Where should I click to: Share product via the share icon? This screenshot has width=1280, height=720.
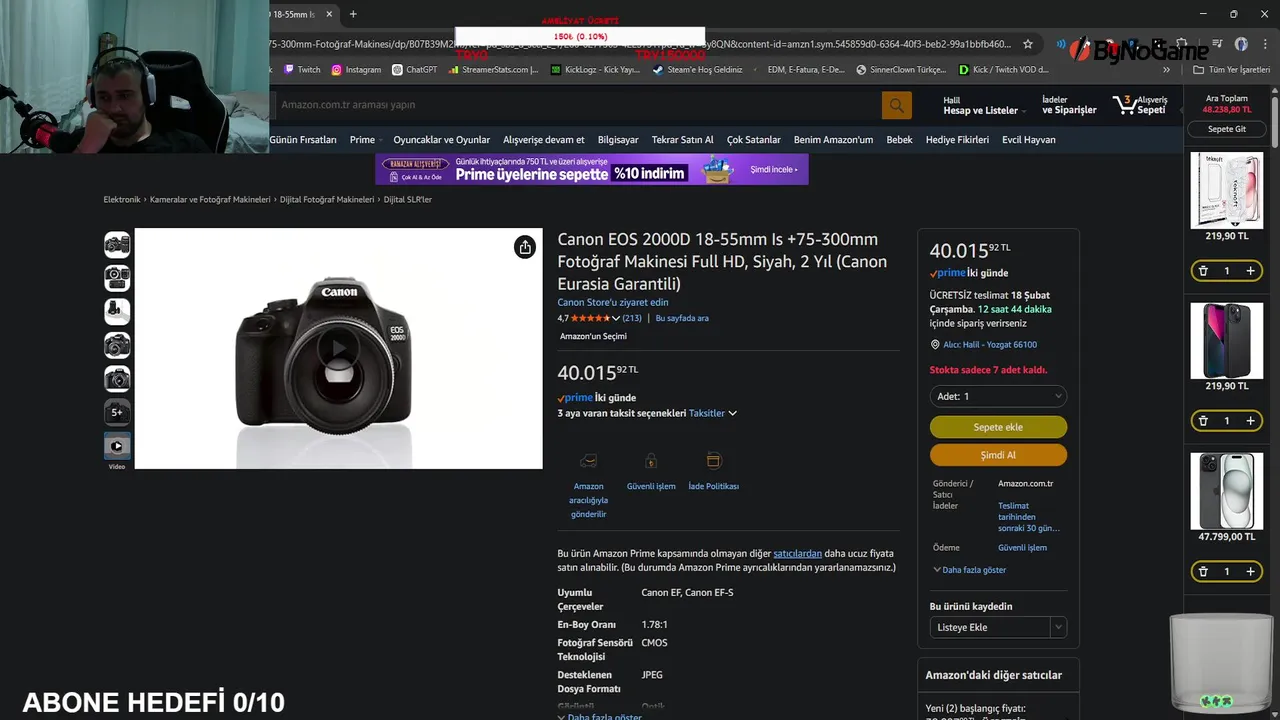(x=525, y=247)
